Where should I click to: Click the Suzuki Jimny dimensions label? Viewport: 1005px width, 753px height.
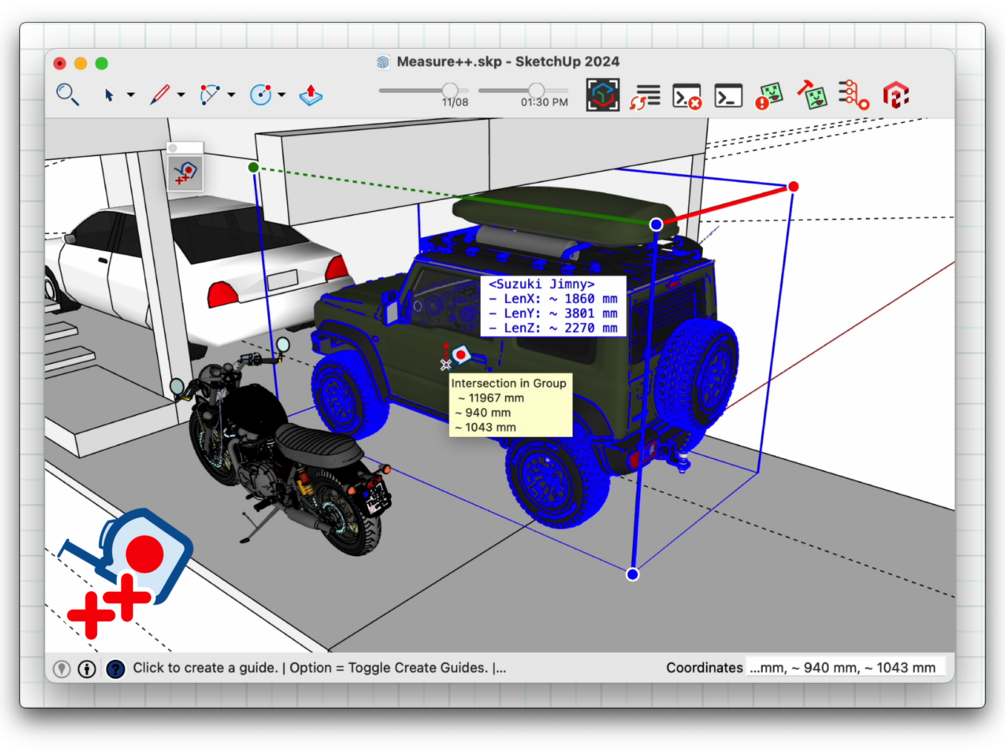553,306
